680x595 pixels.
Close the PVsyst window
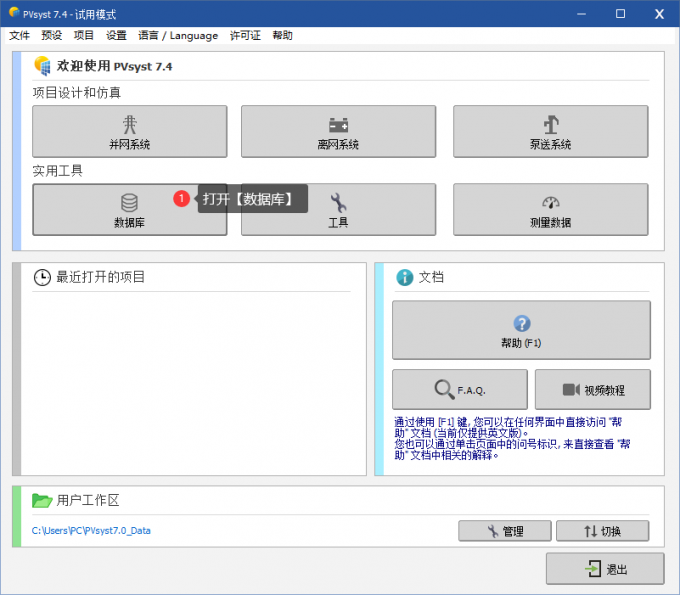coord(660,14)
